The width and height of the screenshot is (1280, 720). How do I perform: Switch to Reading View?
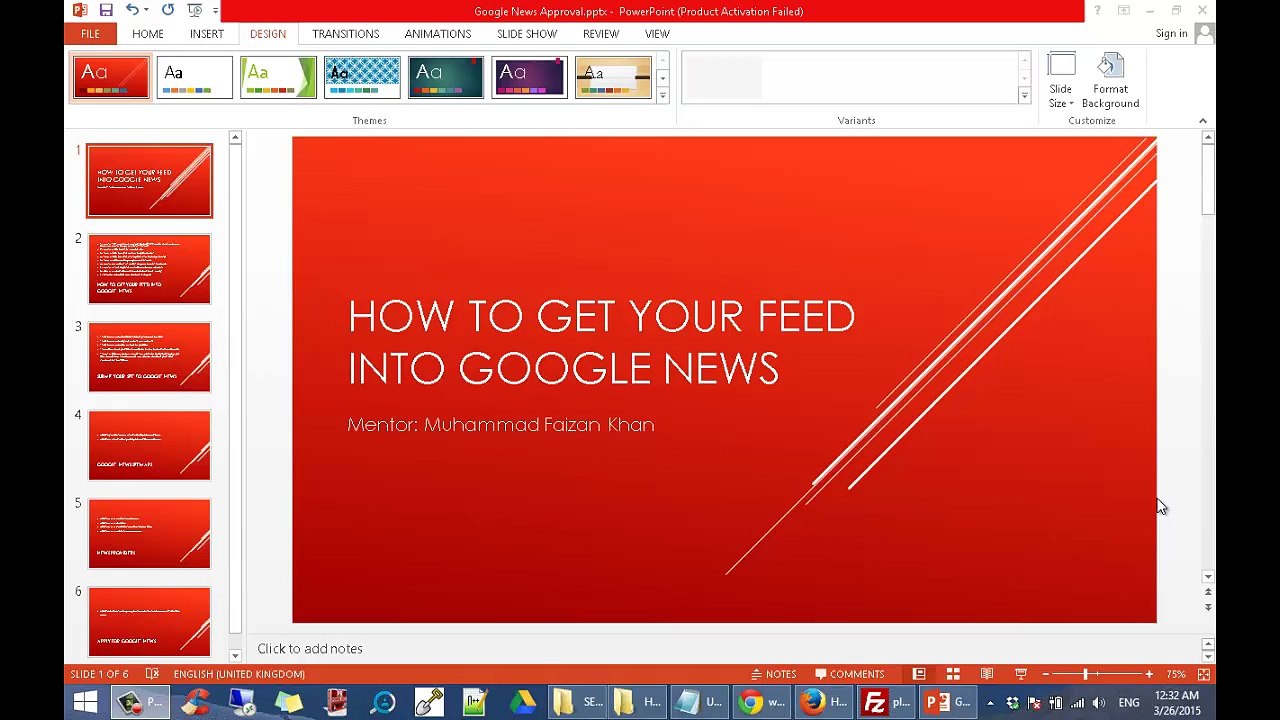click(987, 674)
